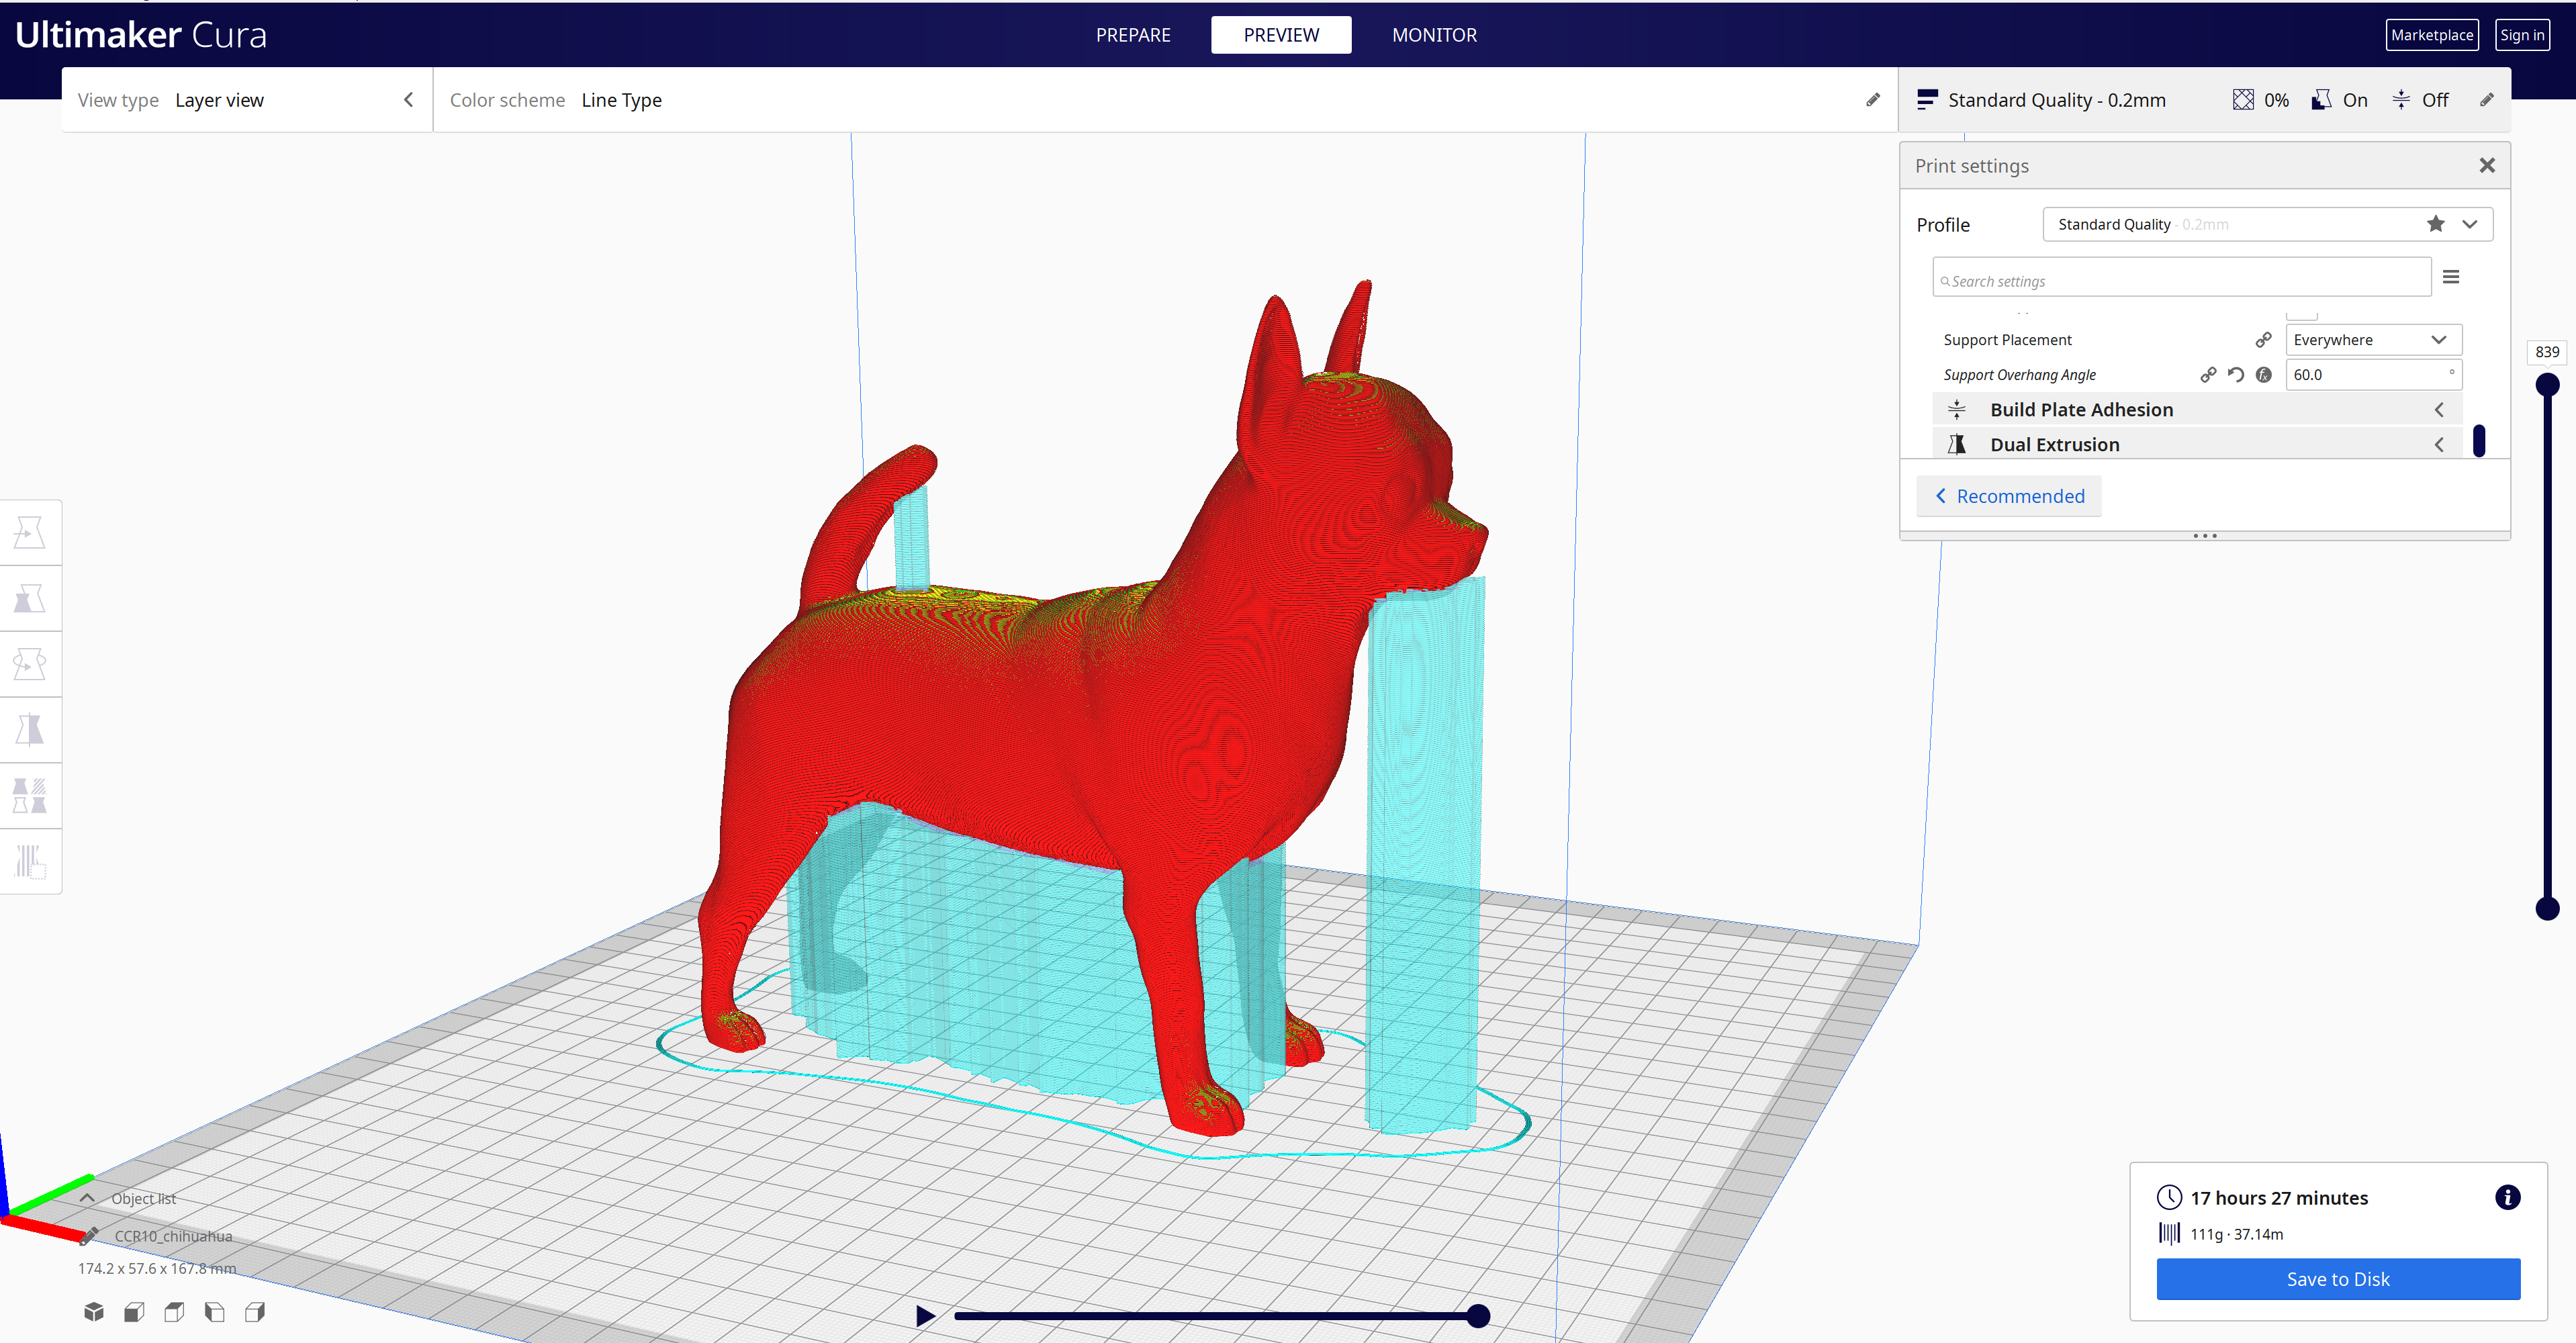Switch to the 3D perspective camera view cube icon

[94, 1311]
